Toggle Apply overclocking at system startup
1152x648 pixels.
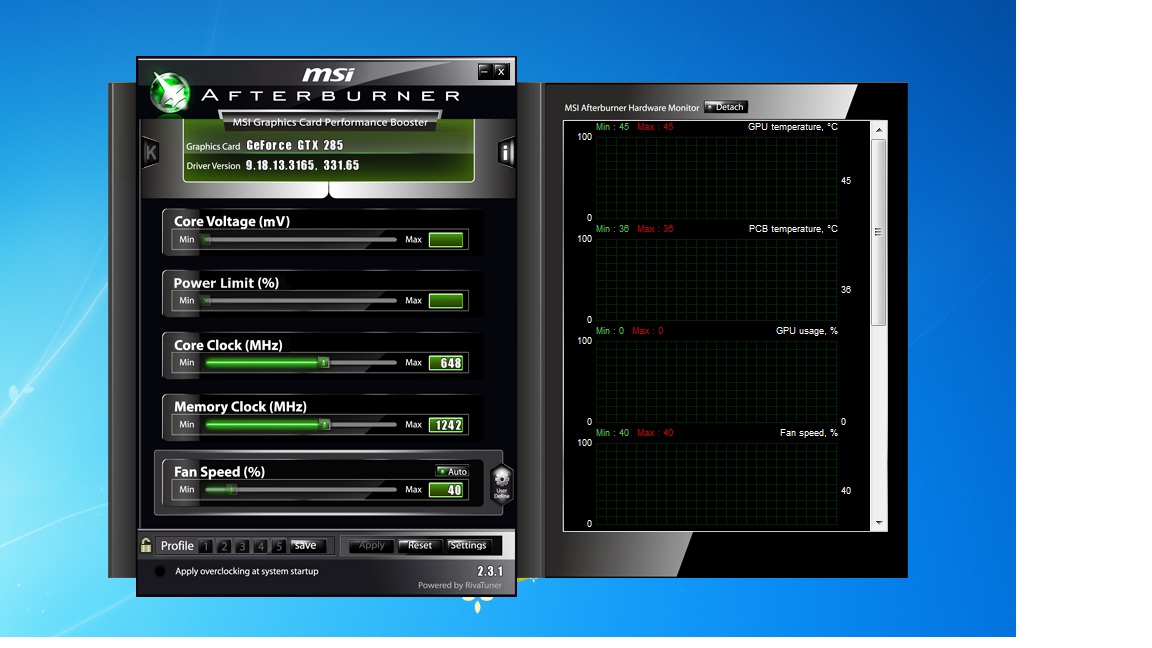click(159, 572)
